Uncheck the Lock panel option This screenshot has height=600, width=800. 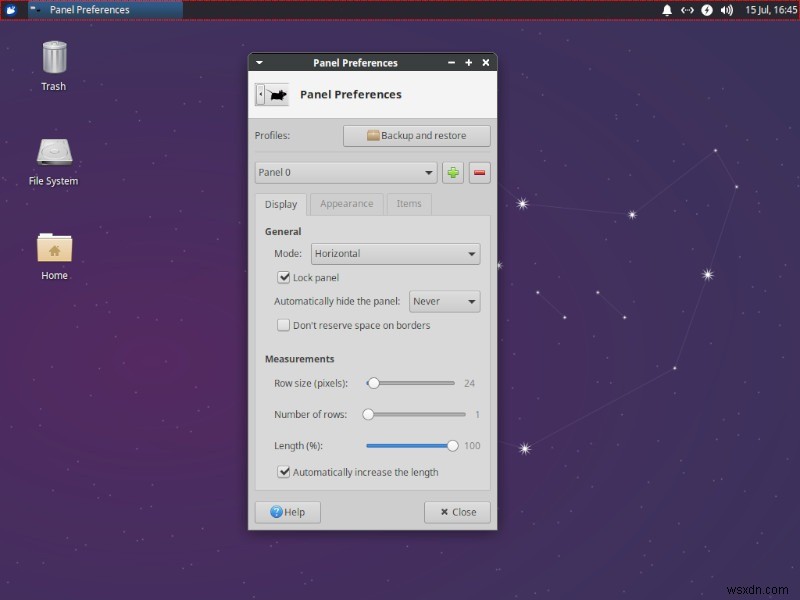284,277
